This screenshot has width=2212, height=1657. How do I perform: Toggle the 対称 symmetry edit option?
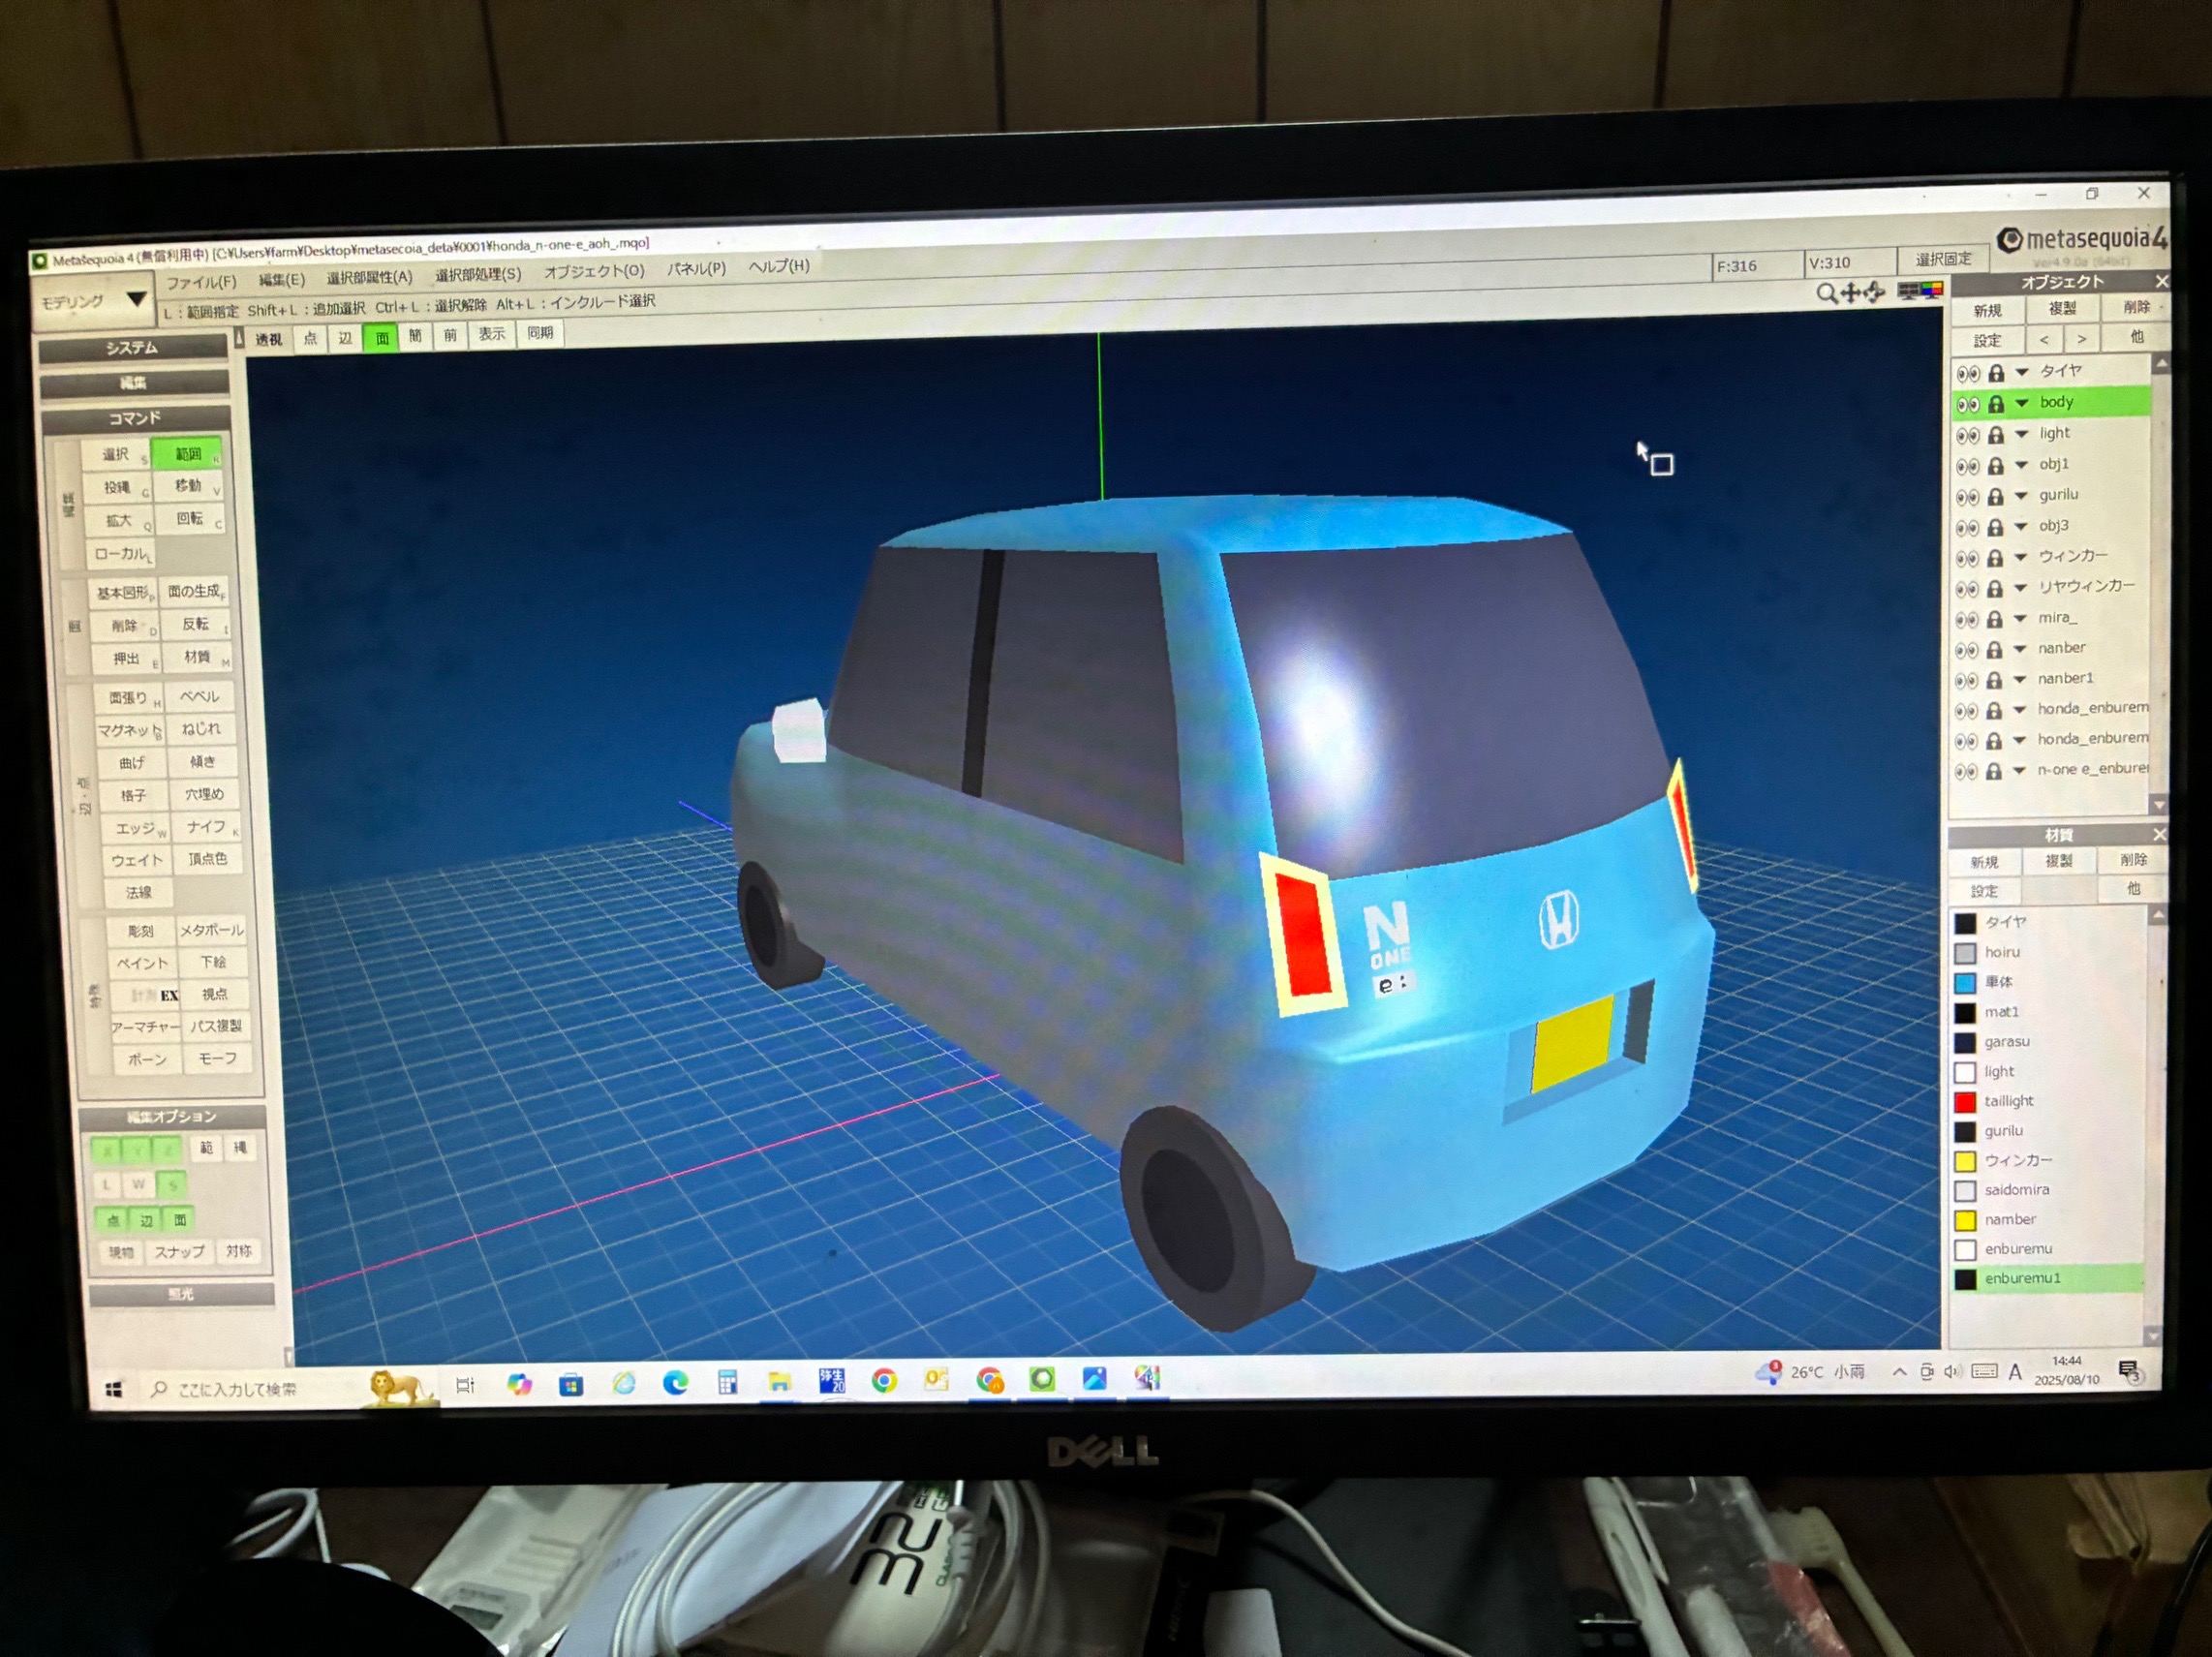(239, 1252)
